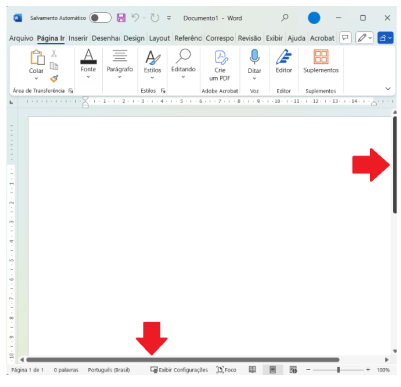401x387 pixels.
Task: Open the Arquivo menu
Action: (x=21, y=38)
